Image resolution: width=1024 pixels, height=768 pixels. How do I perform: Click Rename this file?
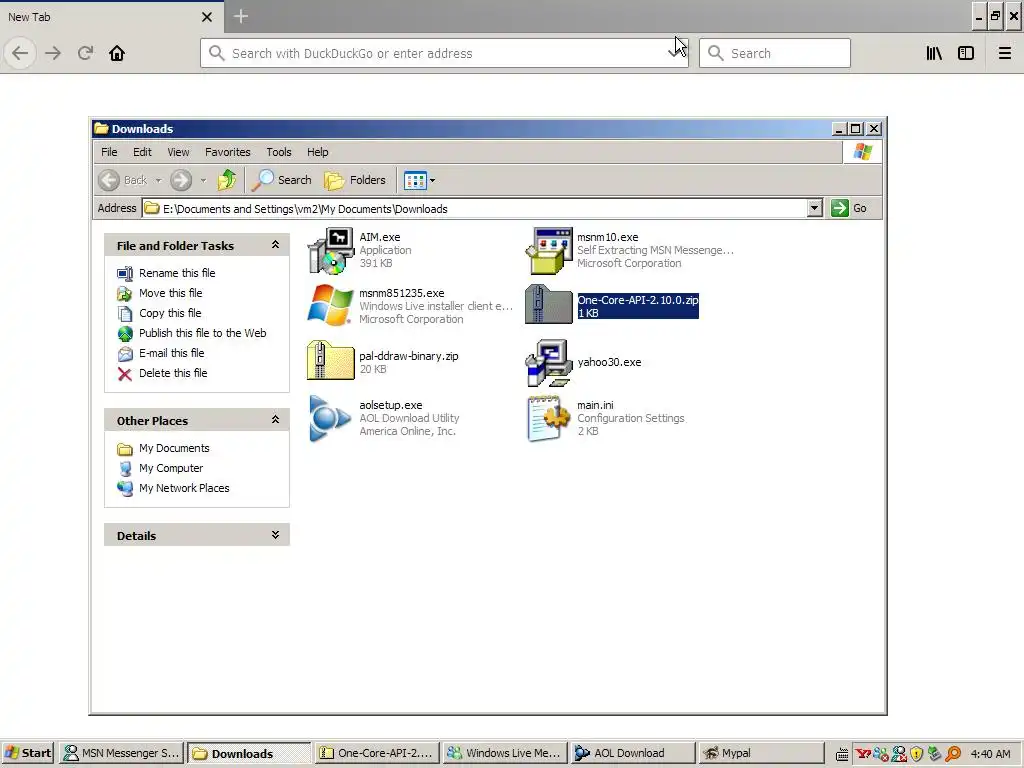click(x=167, y=273)
